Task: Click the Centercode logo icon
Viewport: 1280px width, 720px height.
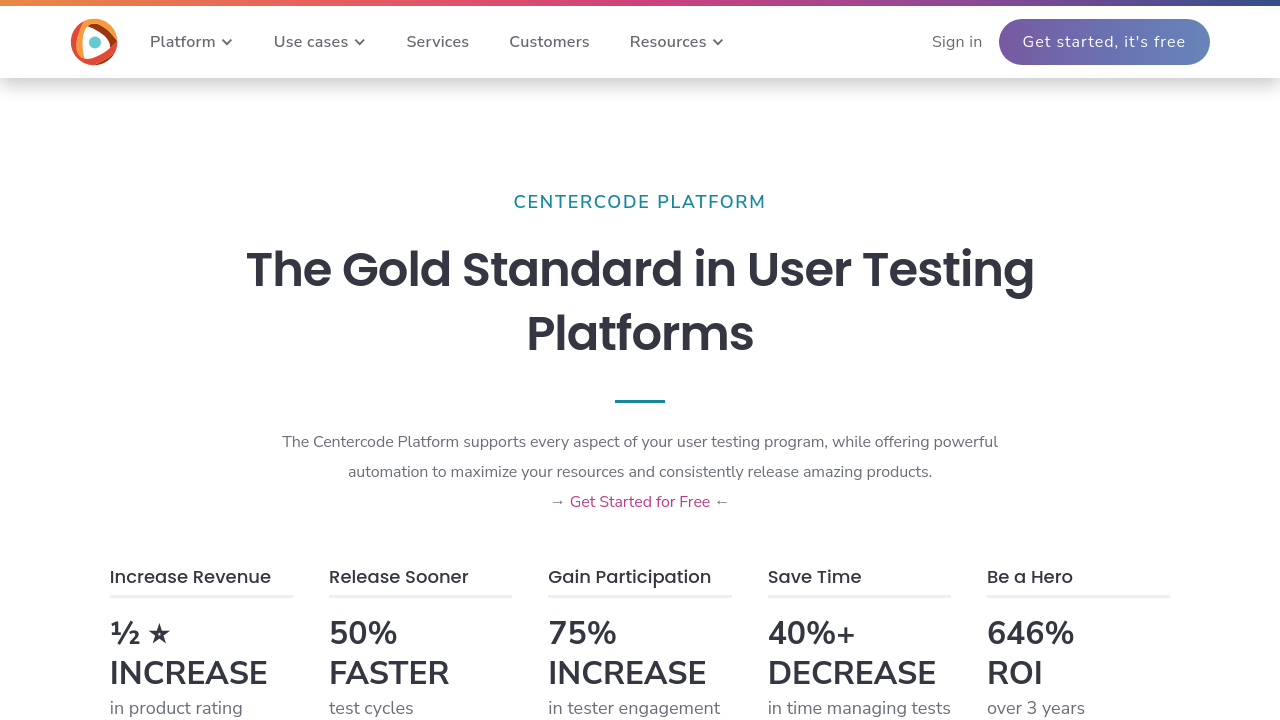Action: (x=94, y=42)
